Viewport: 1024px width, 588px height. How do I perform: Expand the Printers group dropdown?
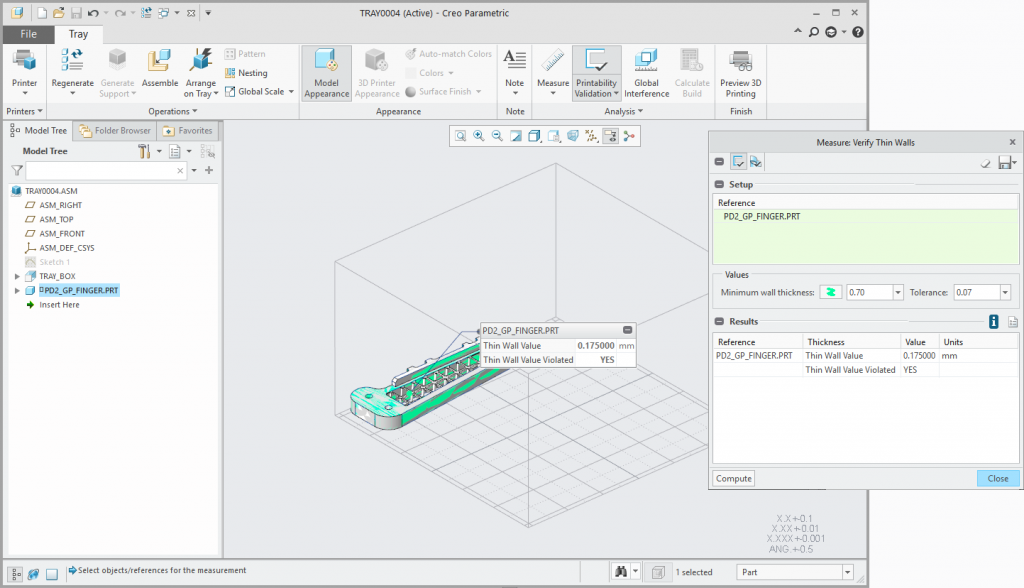point(24,111)
